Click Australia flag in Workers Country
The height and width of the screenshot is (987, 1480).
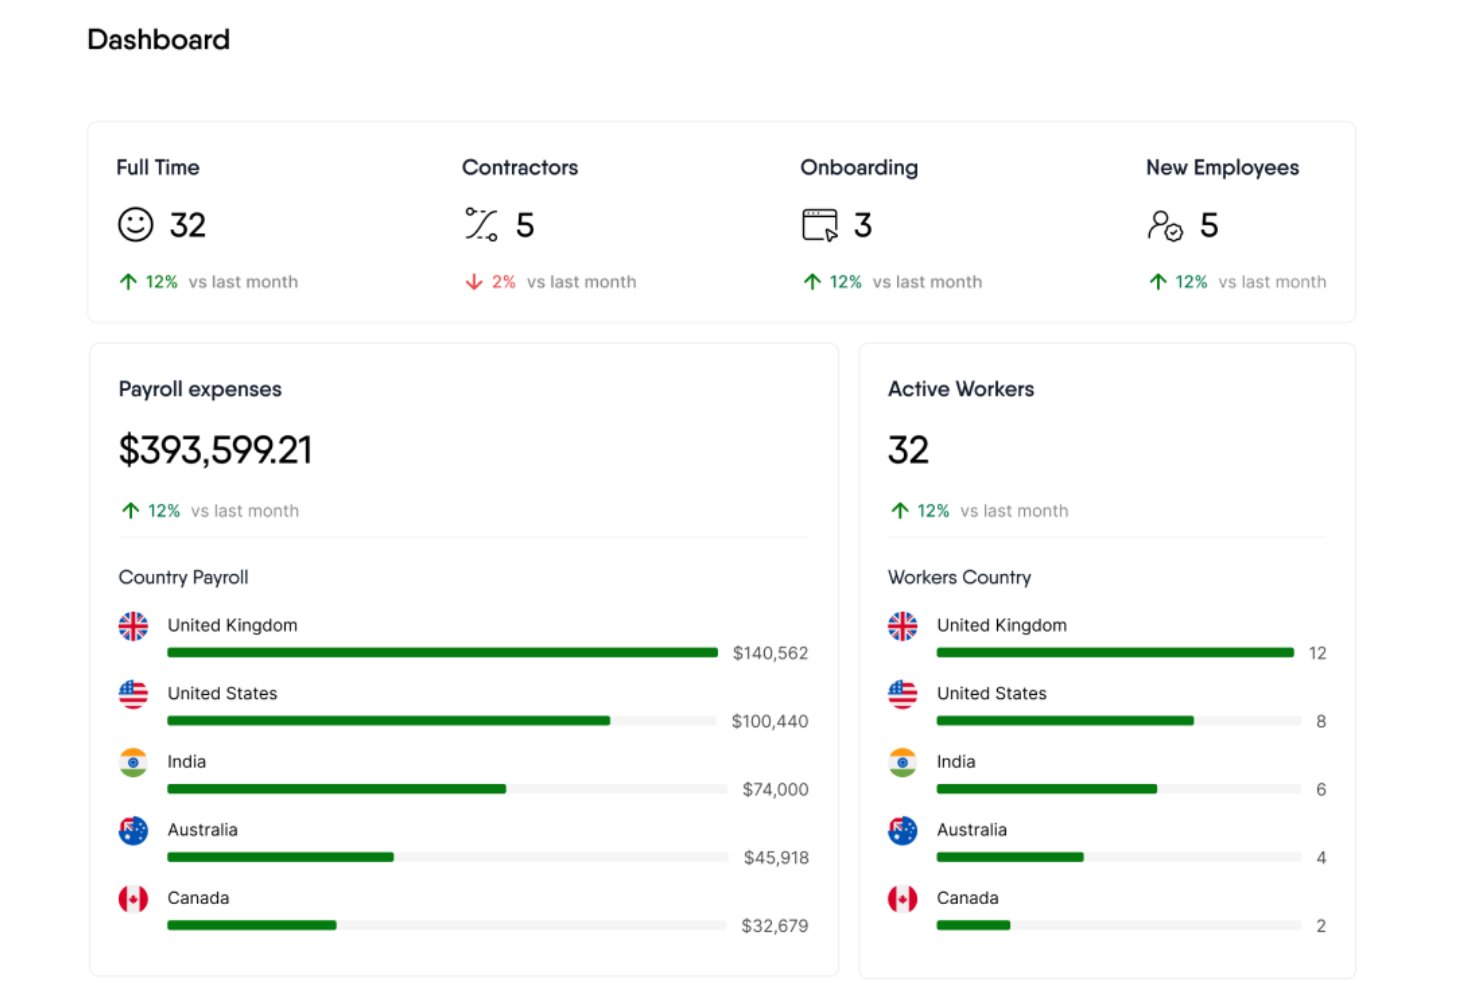pos(902,830)
